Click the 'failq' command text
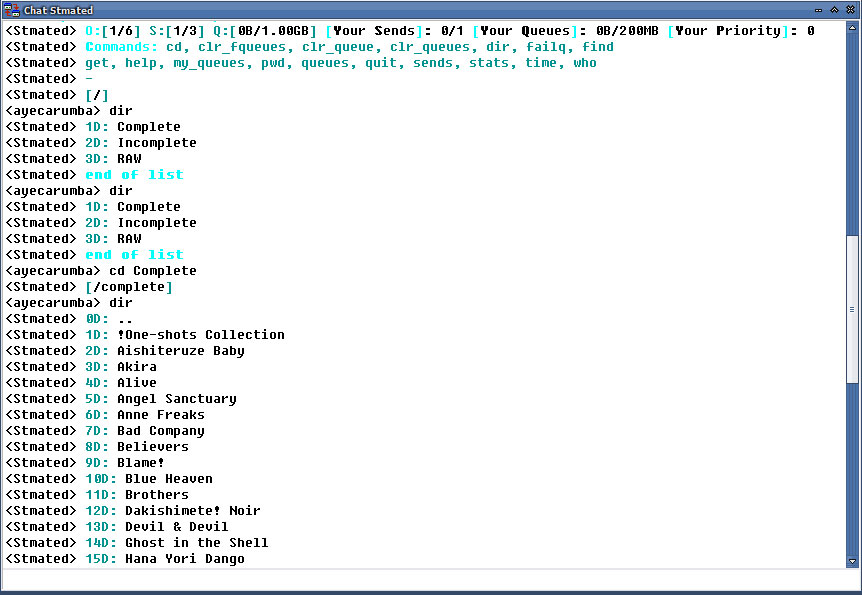Image resolution: width=862 pixels, height=595 pixels. [x=546, y=47]
